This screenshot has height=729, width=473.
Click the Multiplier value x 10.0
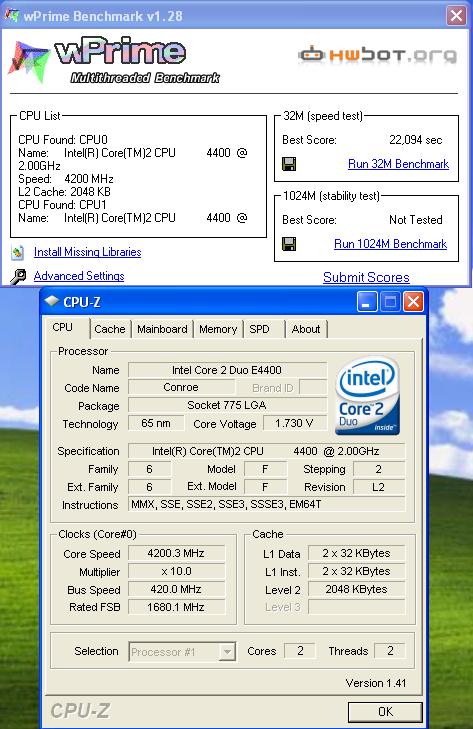tap(176, 571)
